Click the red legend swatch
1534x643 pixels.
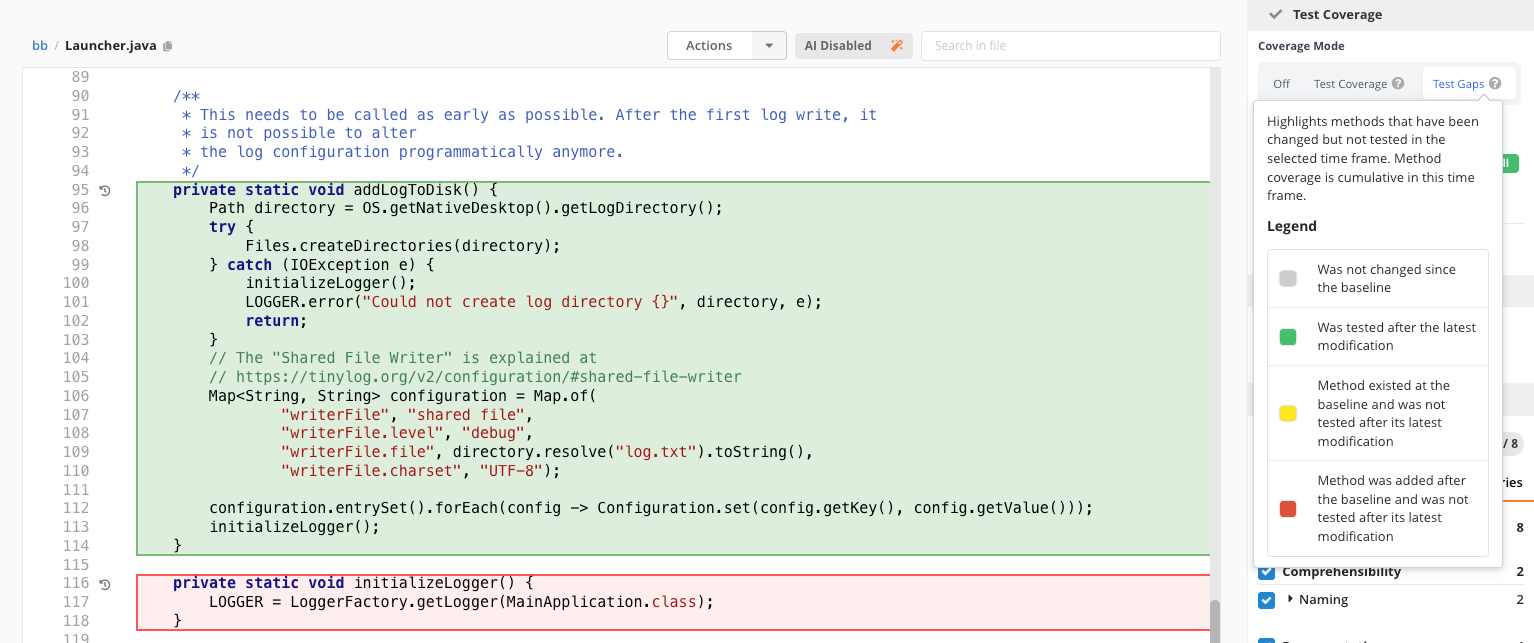1288,509
